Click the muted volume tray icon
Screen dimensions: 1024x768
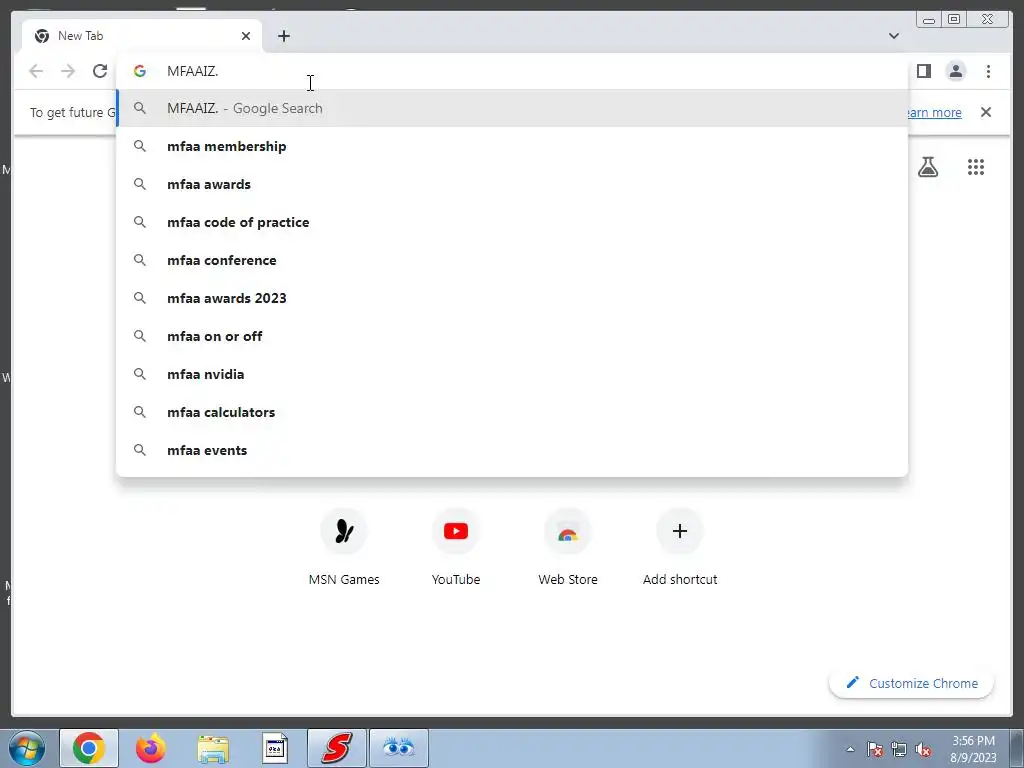click(x=923, y=750)
